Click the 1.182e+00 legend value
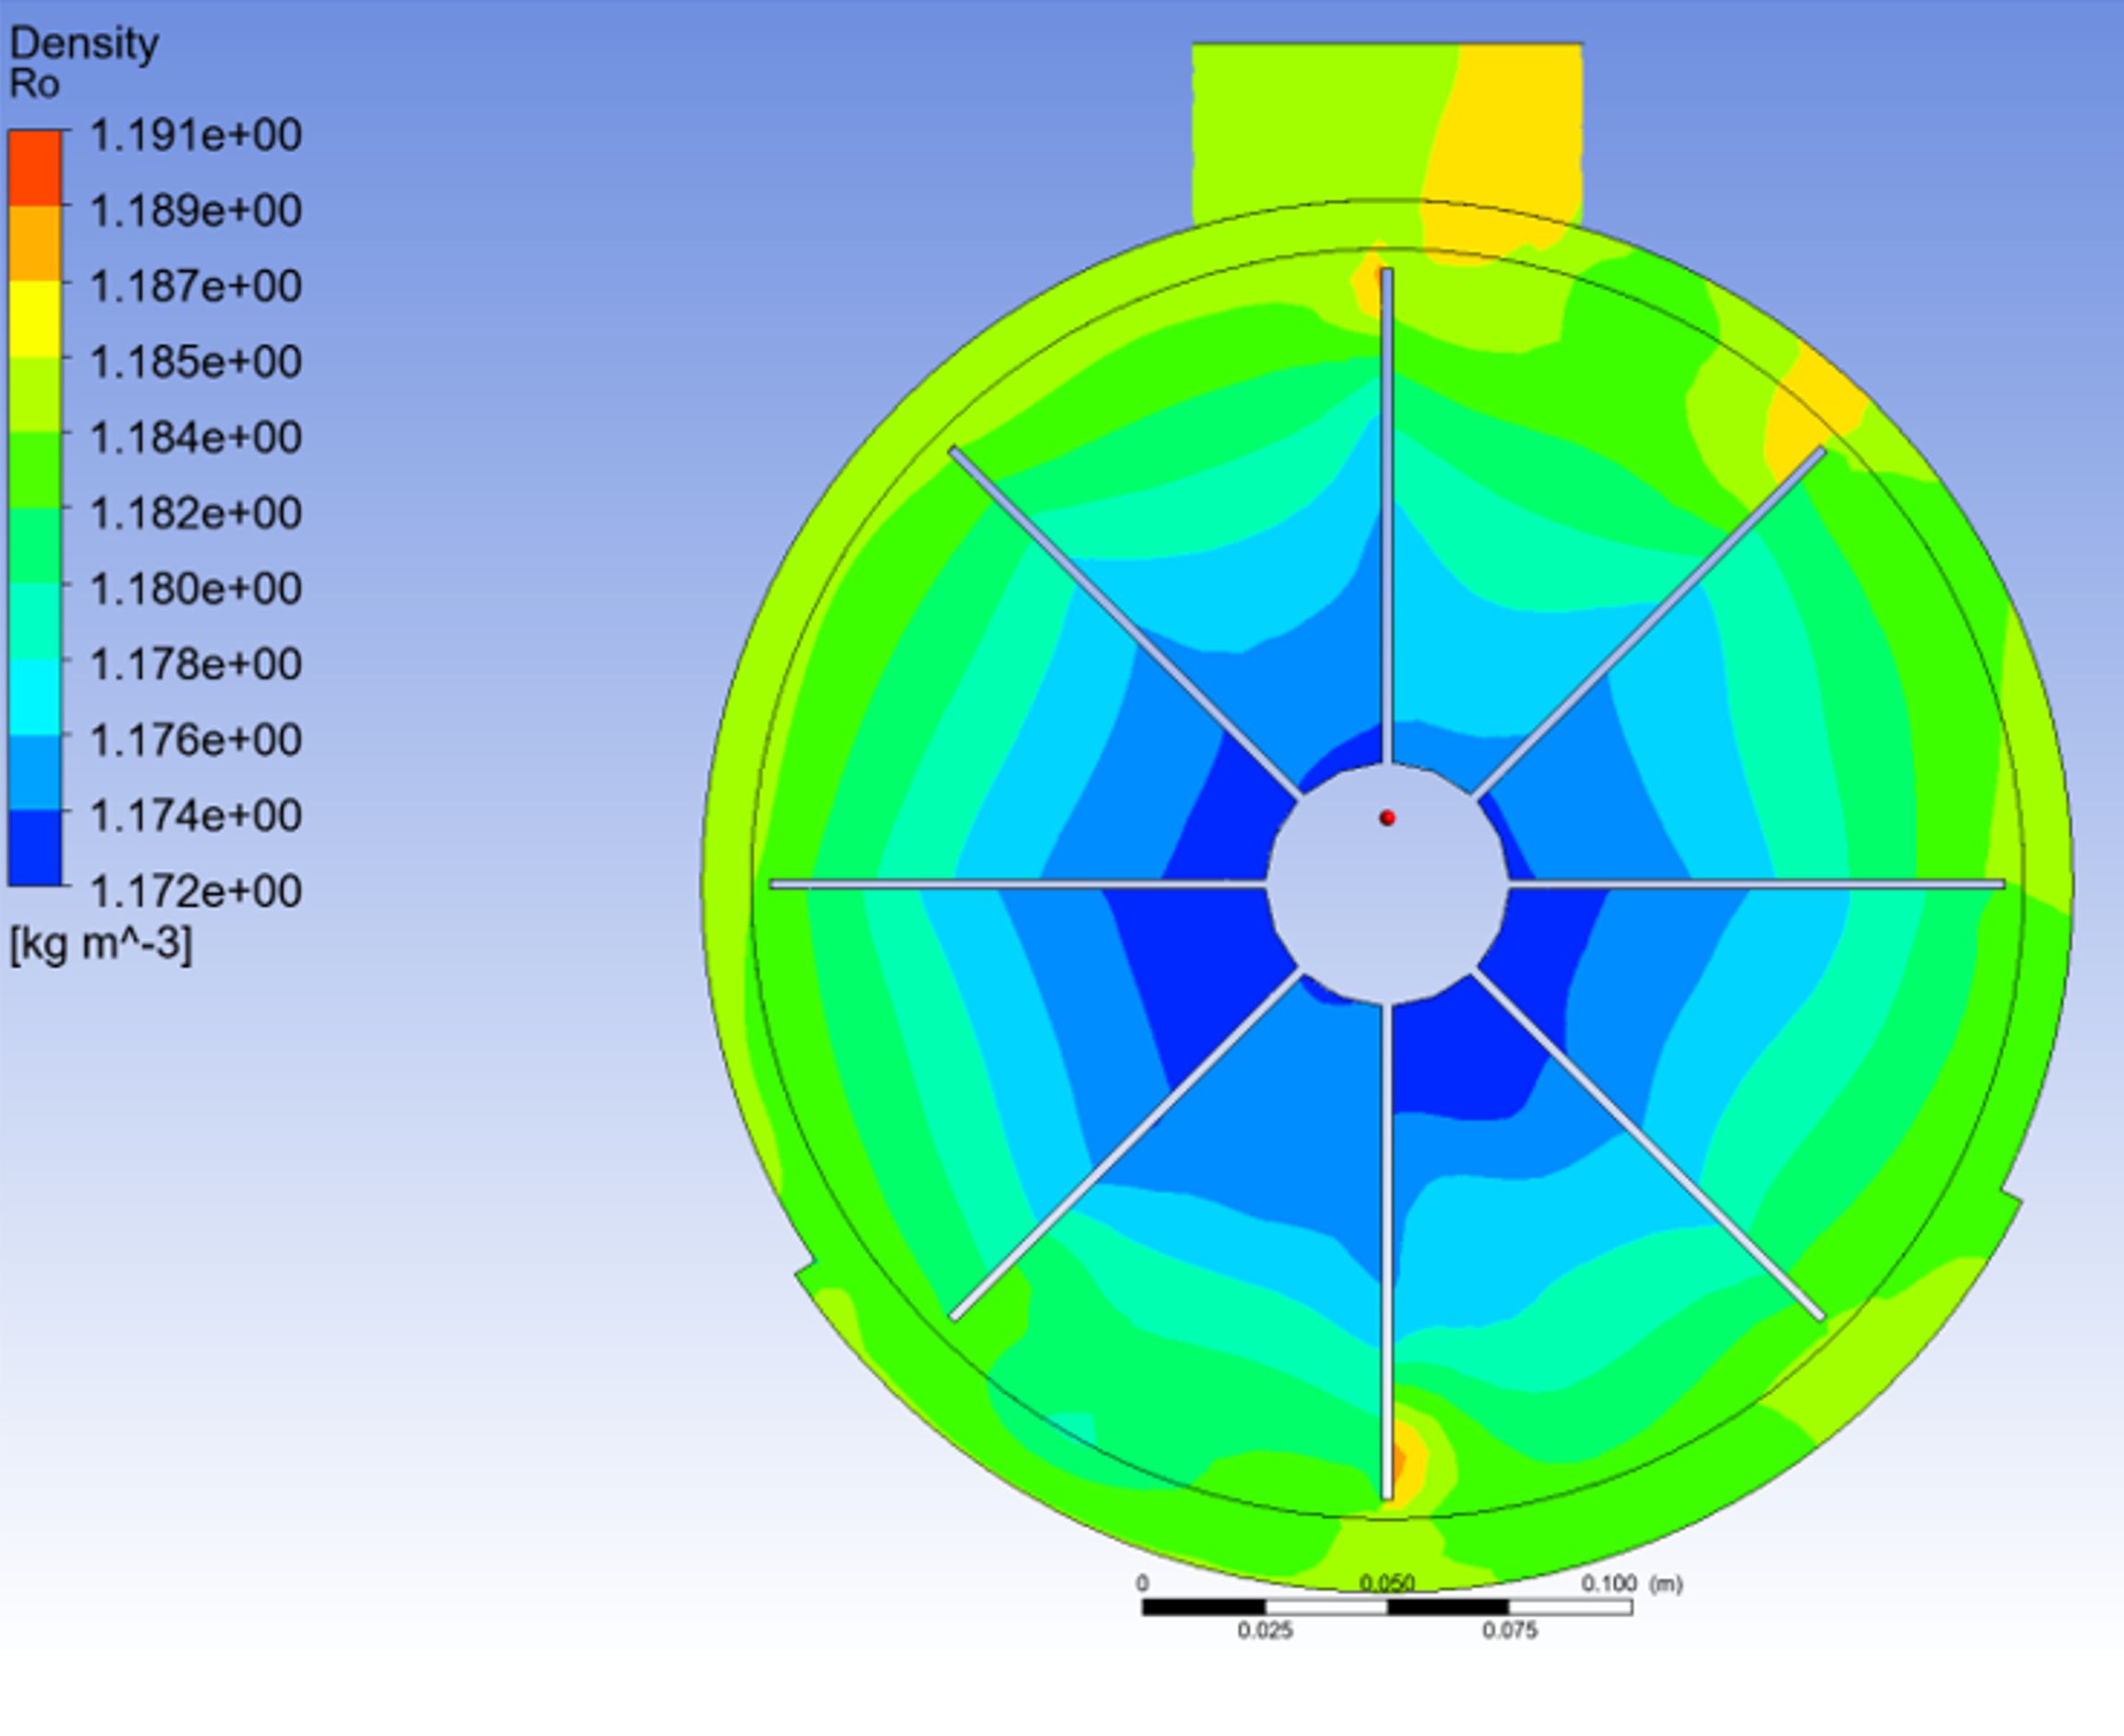This screenshot has height=1736, width=2124. pos(195,513)
